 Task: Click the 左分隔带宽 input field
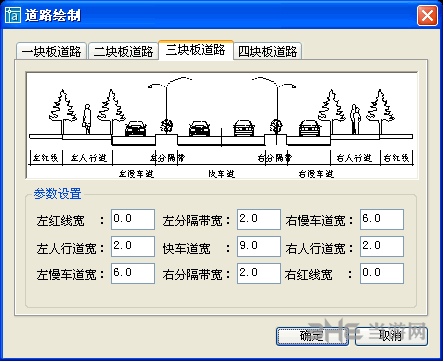click(x=259, y=219)
